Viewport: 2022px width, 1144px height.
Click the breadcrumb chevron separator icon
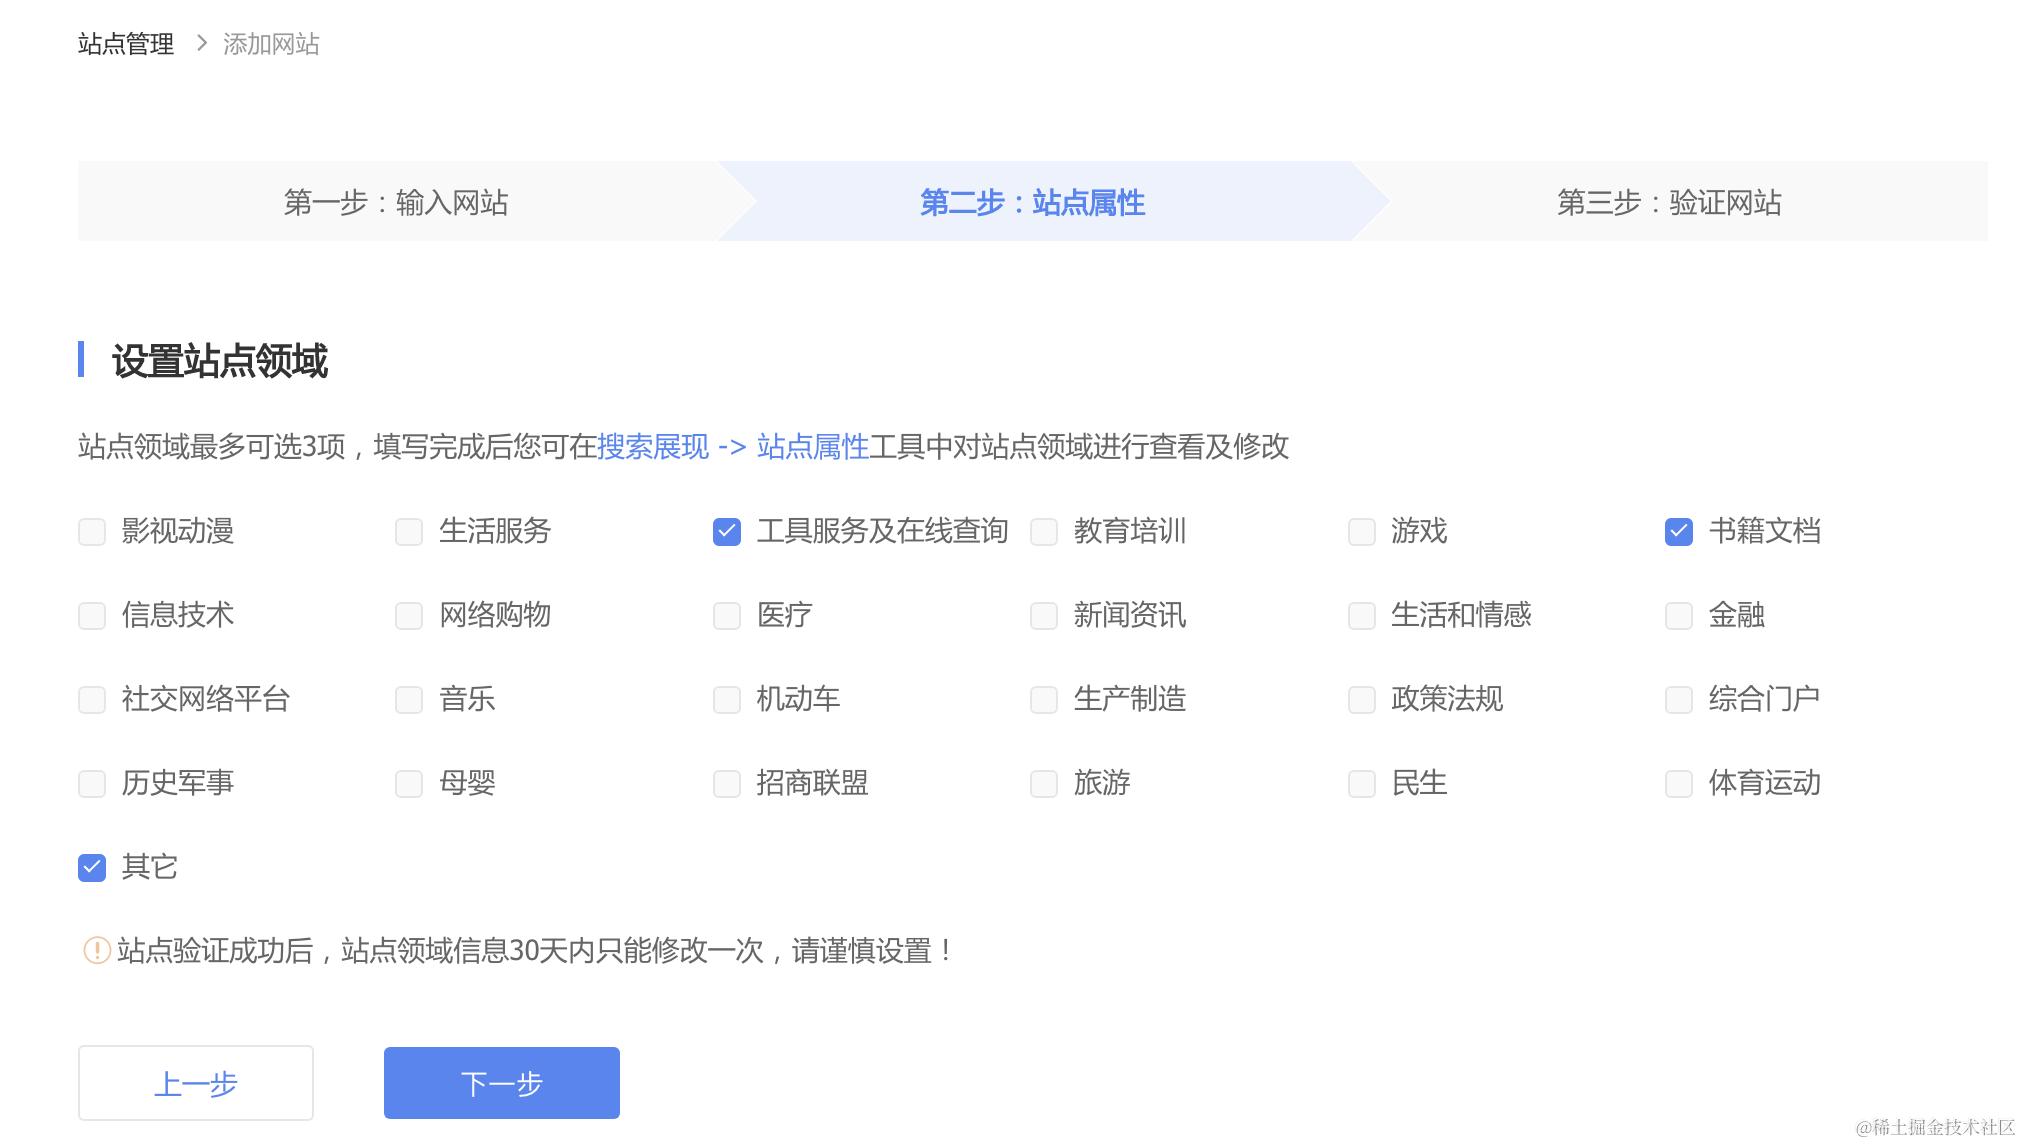[x=201, y=43]
